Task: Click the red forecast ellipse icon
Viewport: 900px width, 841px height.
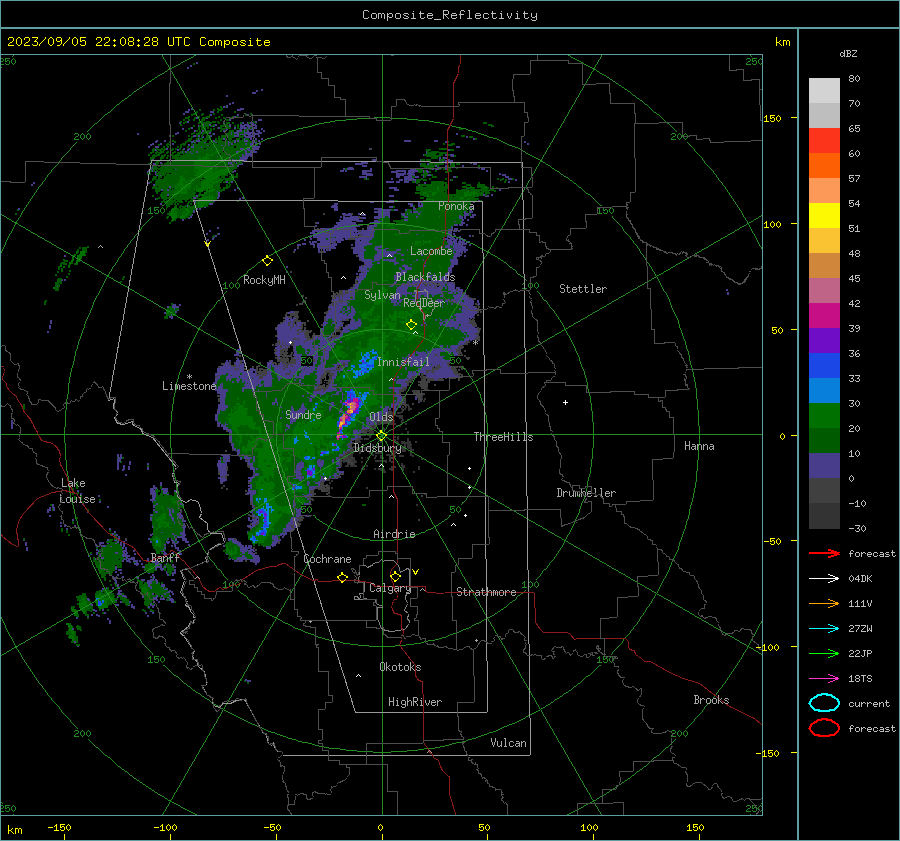Action: (x=824, y=728)
